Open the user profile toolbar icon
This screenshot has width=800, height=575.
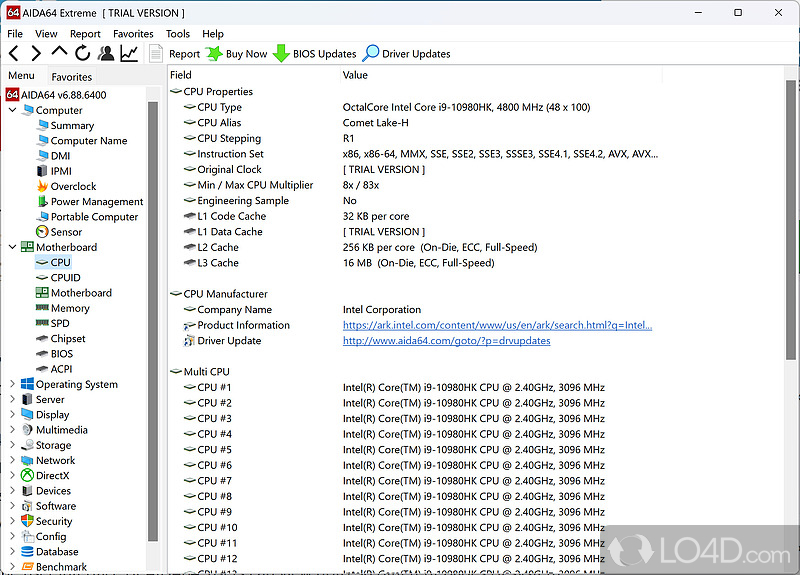(105, 54)
